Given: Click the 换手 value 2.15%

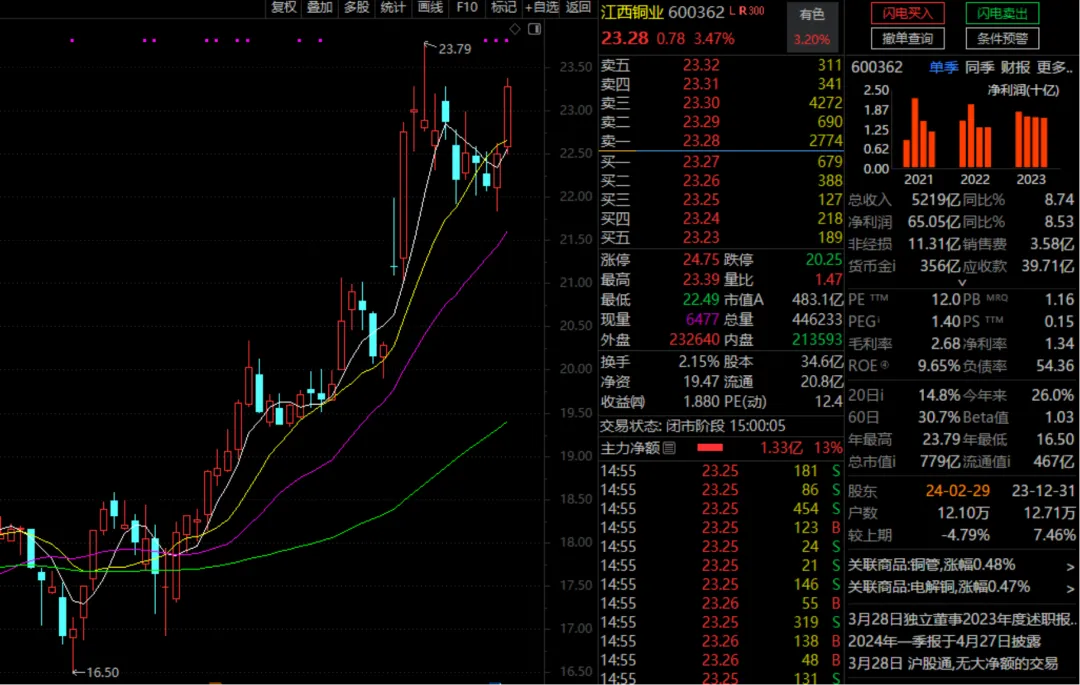Looking at the screenshot, I should 698,362.
